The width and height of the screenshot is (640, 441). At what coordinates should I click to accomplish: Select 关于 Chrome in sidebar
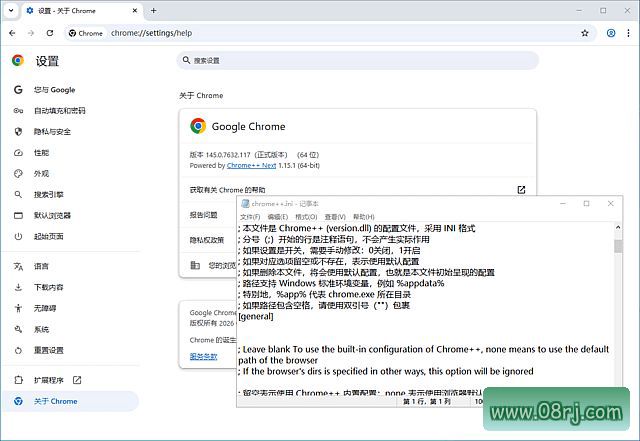click(70, 401)
